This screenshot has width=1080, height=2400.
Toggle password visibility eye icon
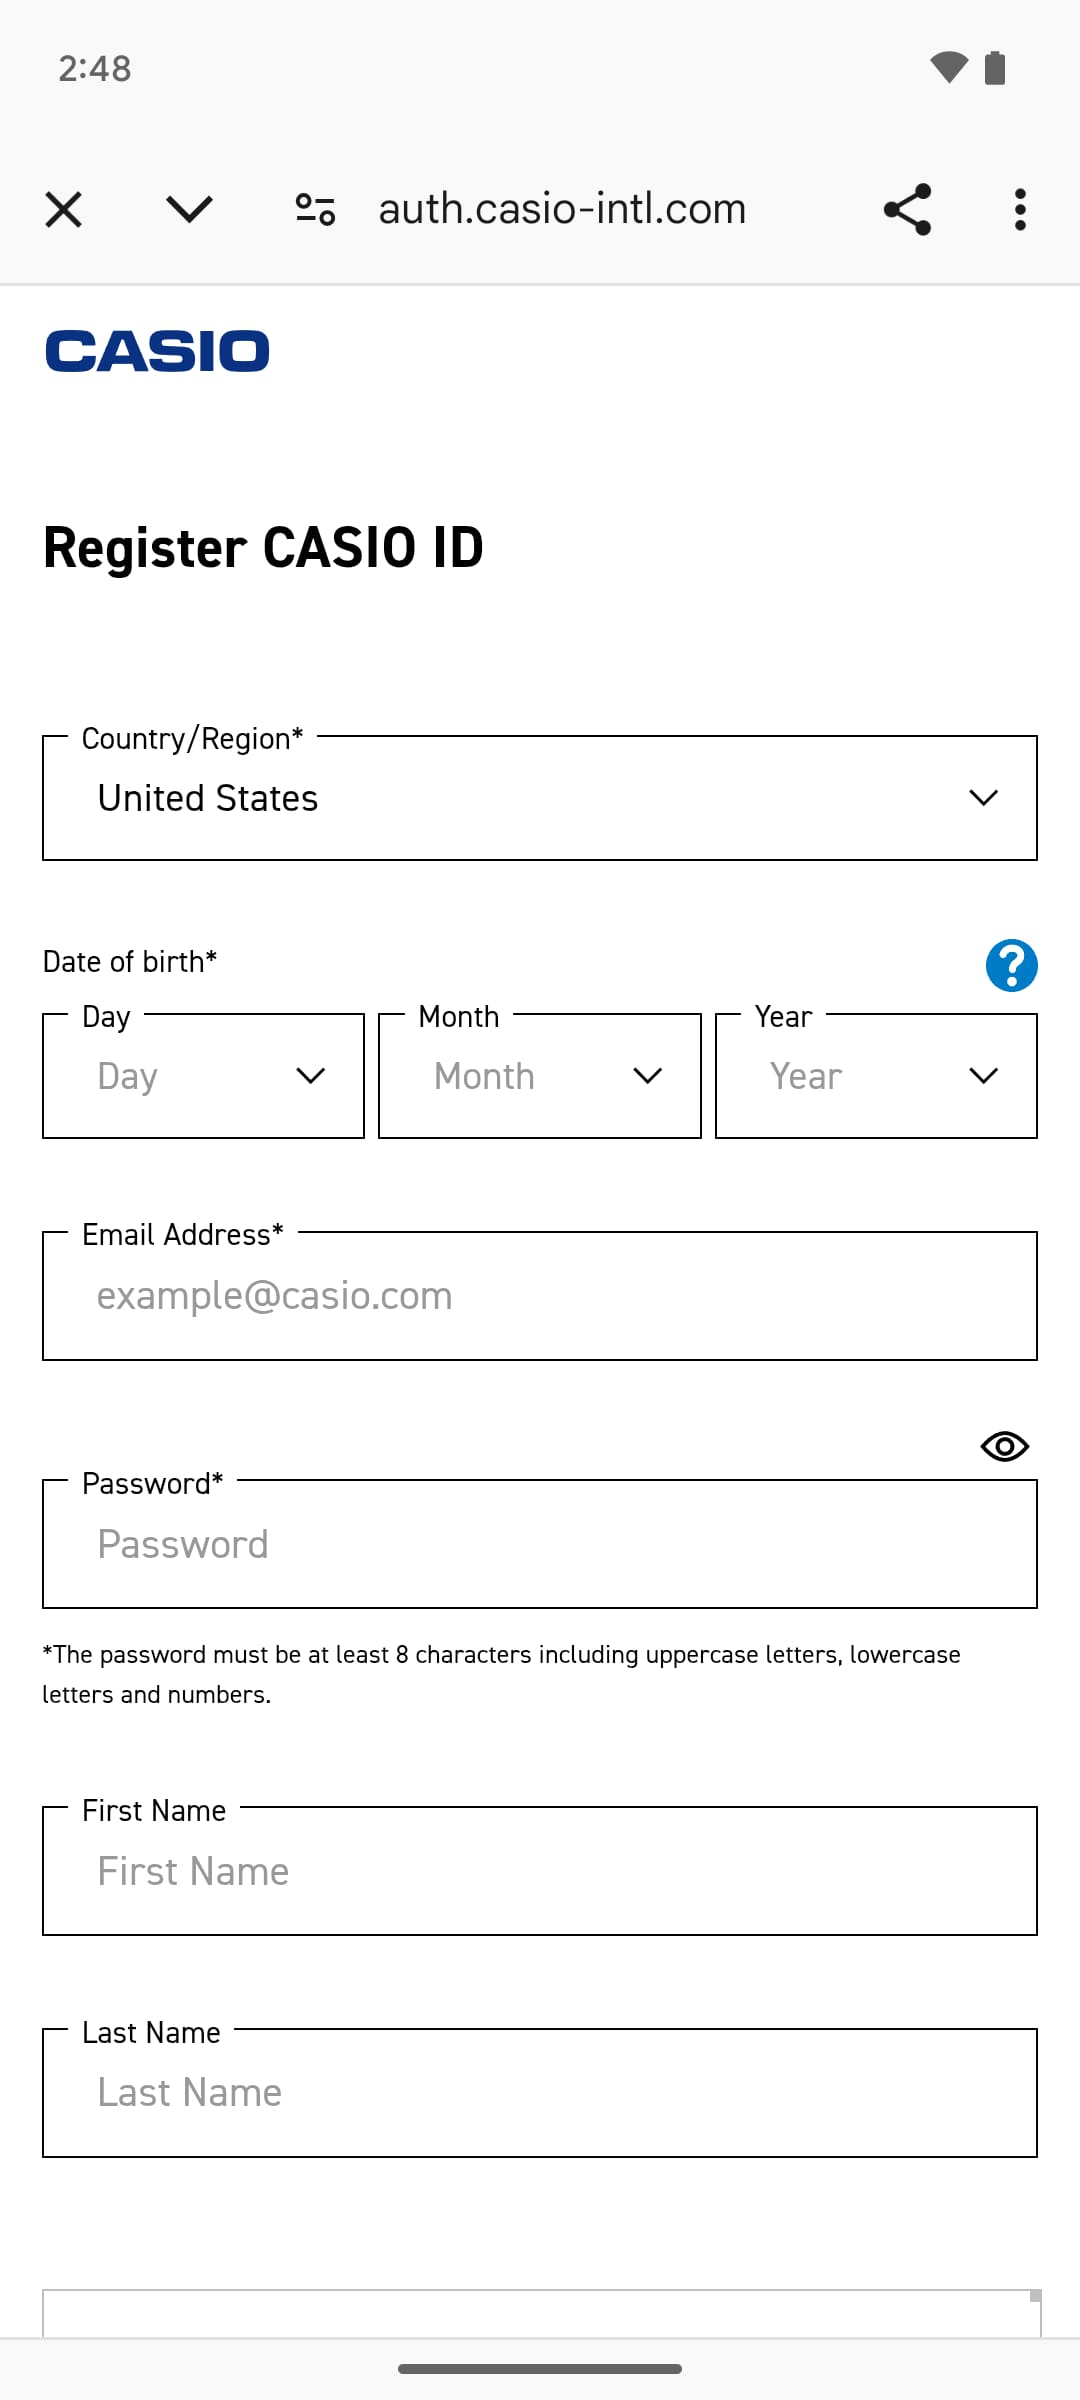(x=1005, y=1446)
